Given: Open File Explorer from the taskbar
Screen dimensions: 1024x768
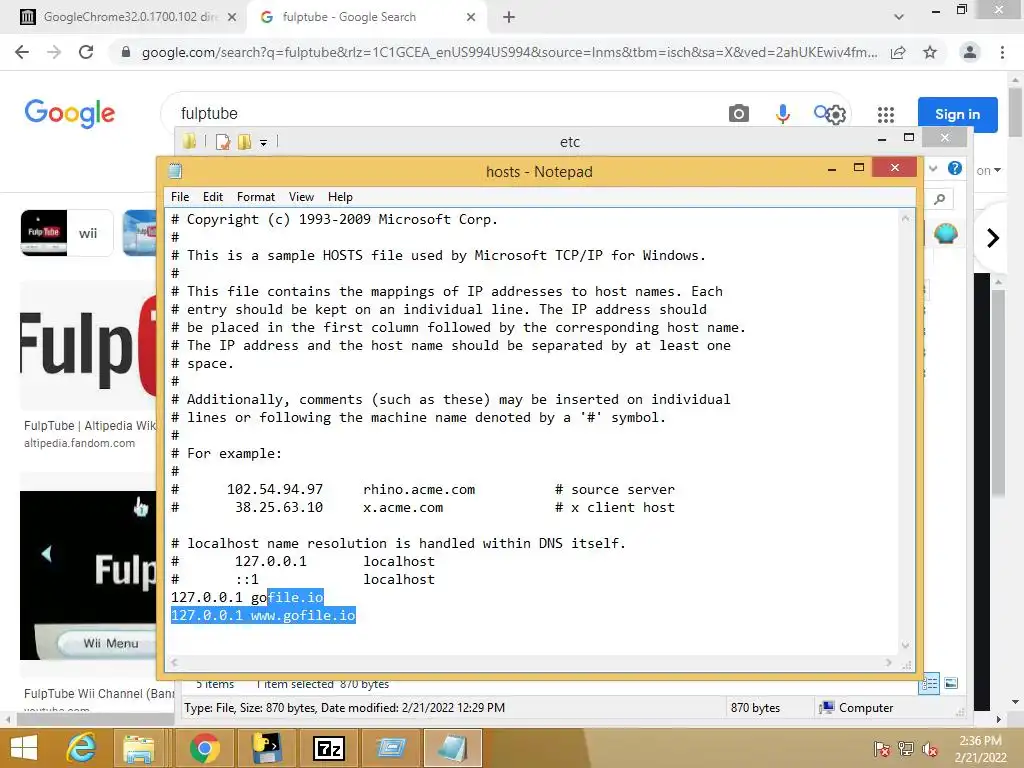Looking at the screenshot, I should (x=138, y=748).
